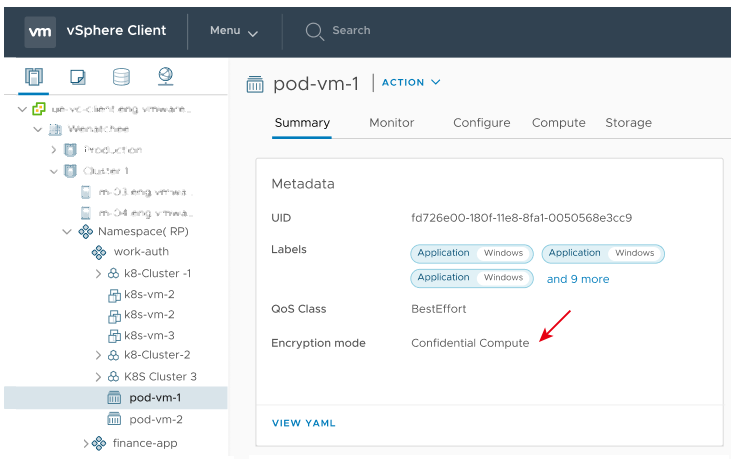
Task: Click the search magnifier icon
Action: [x=314, y=31]
